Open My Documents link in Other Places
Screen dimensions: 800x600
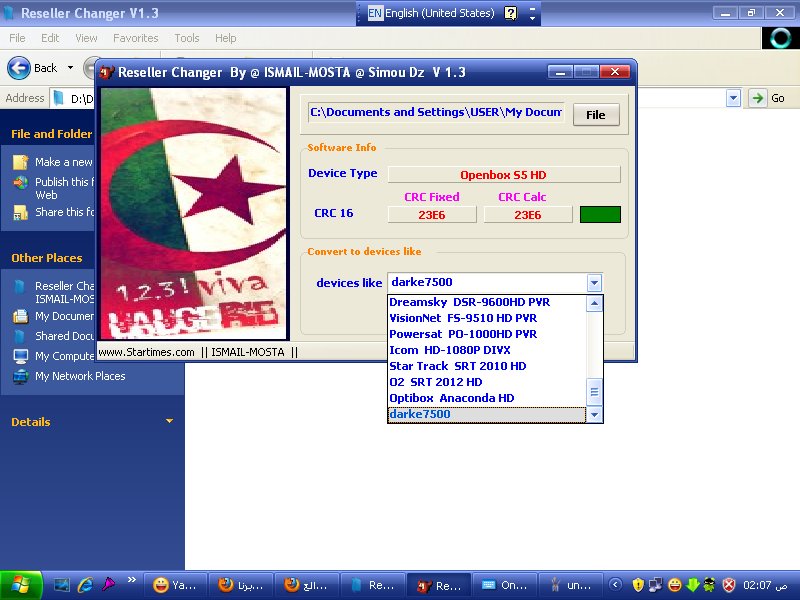[54, 316]
